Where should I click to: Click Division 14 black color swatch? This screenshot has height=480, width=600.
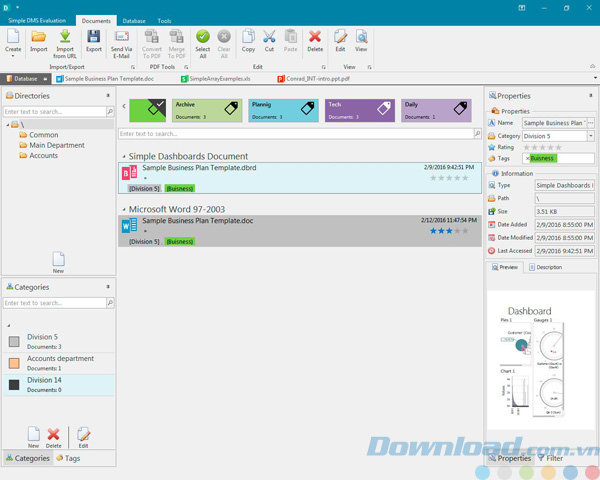[14, 385]
